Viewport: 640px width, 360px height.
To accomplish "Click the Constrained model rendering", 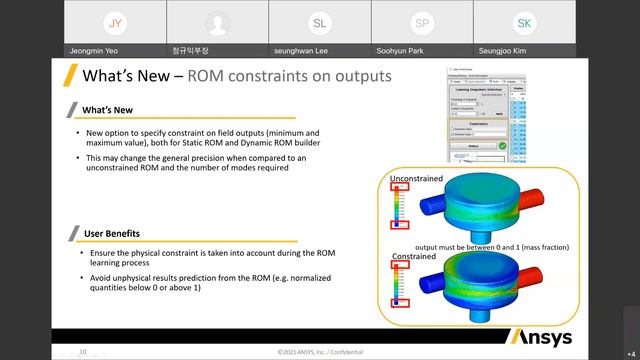I will pyautogui.click(x=481, y=286).
